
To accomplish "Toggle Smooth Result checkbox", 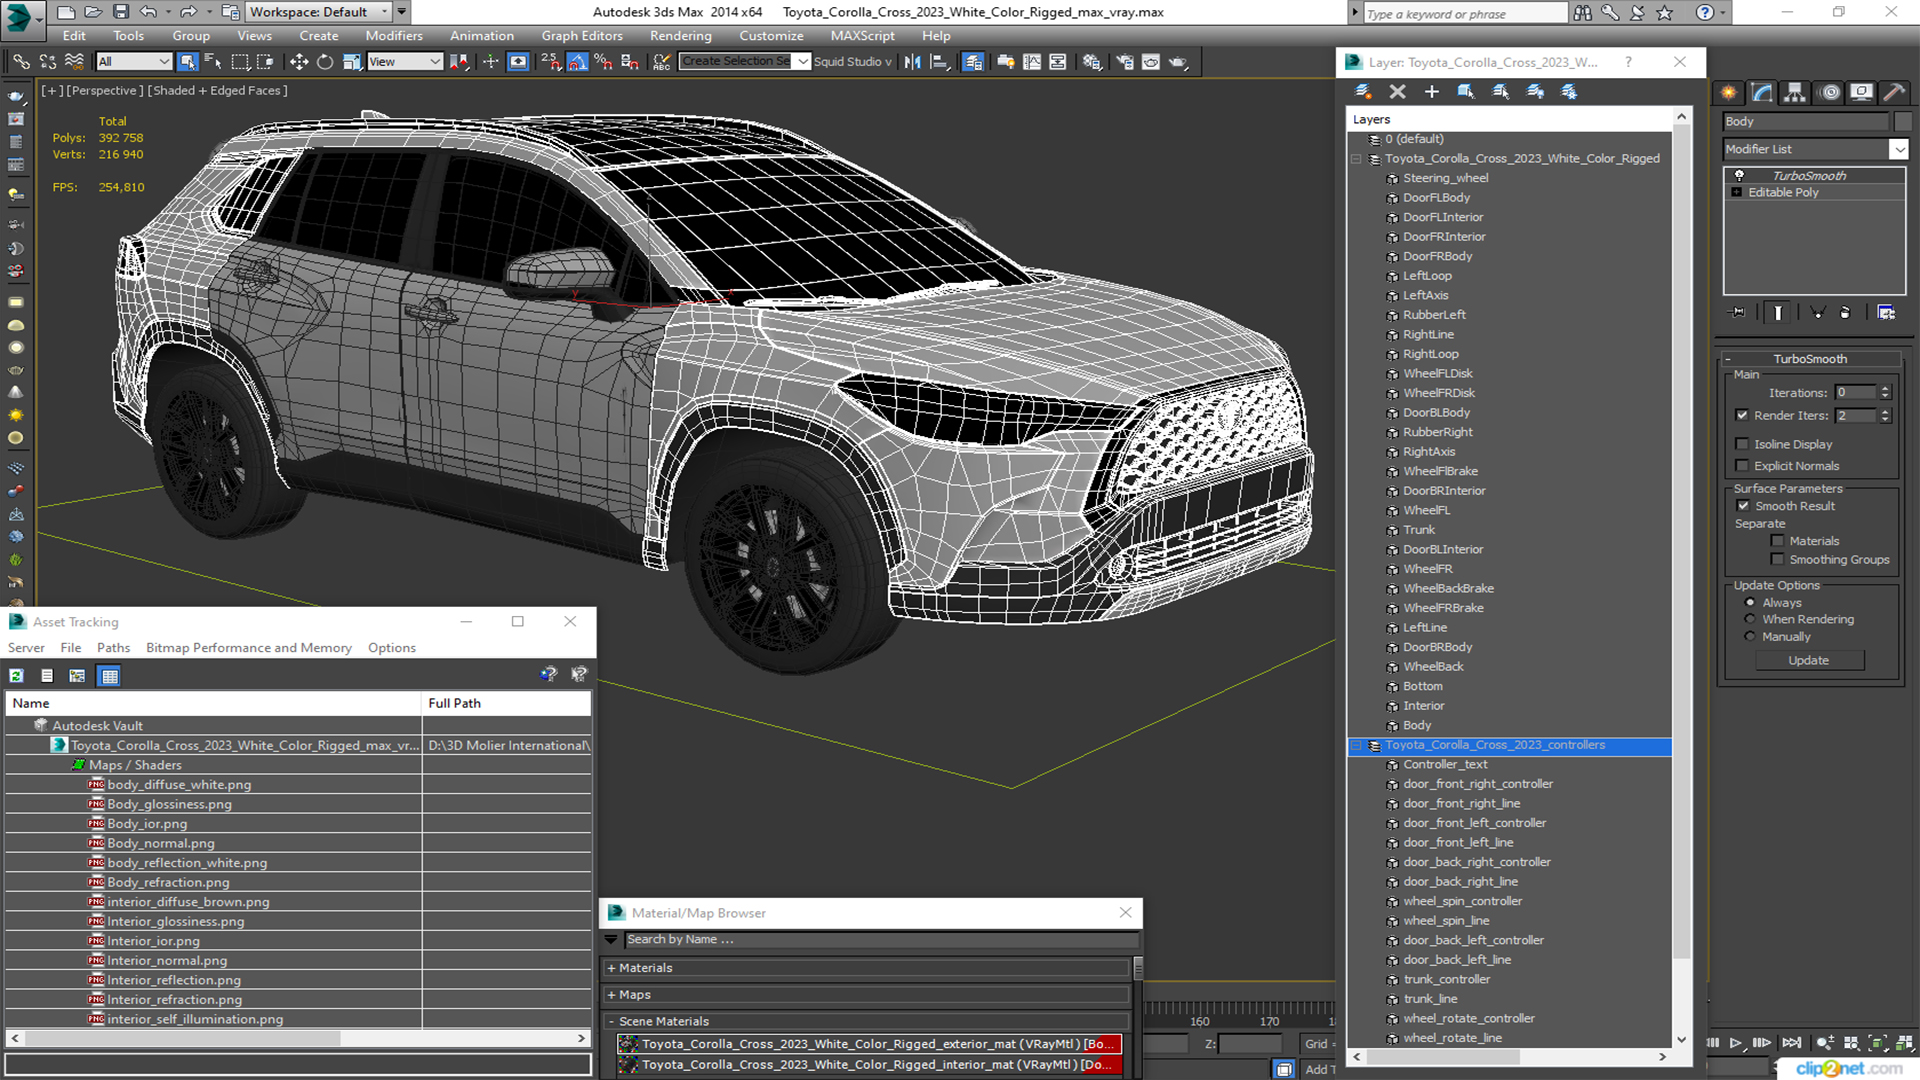I will click(x=1743, y=506).
